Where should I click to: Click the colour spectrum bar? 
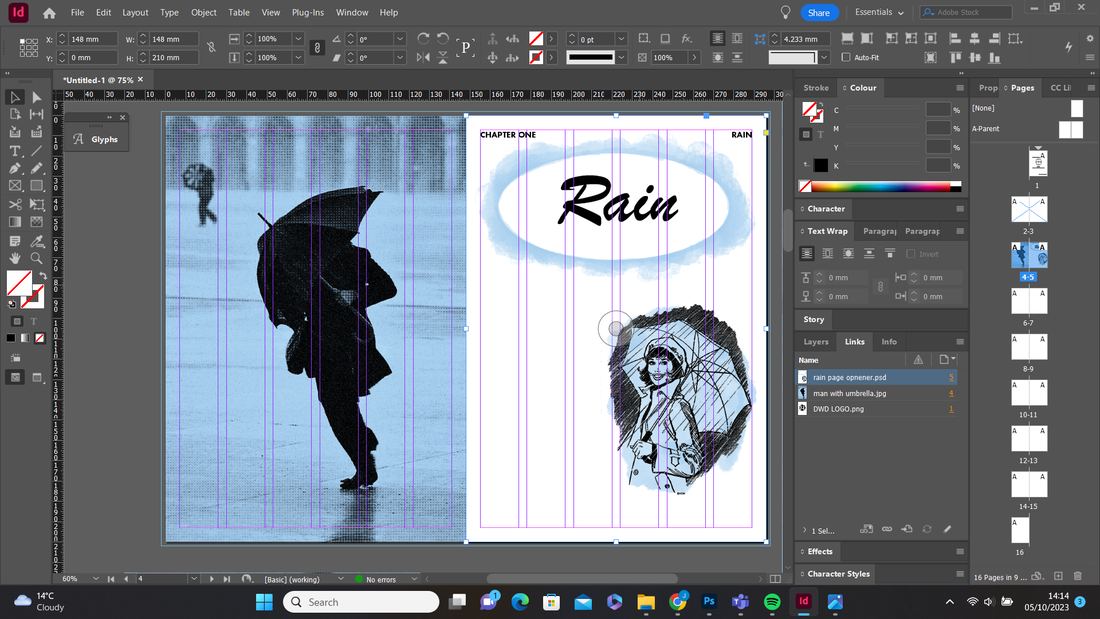[880, 186]
